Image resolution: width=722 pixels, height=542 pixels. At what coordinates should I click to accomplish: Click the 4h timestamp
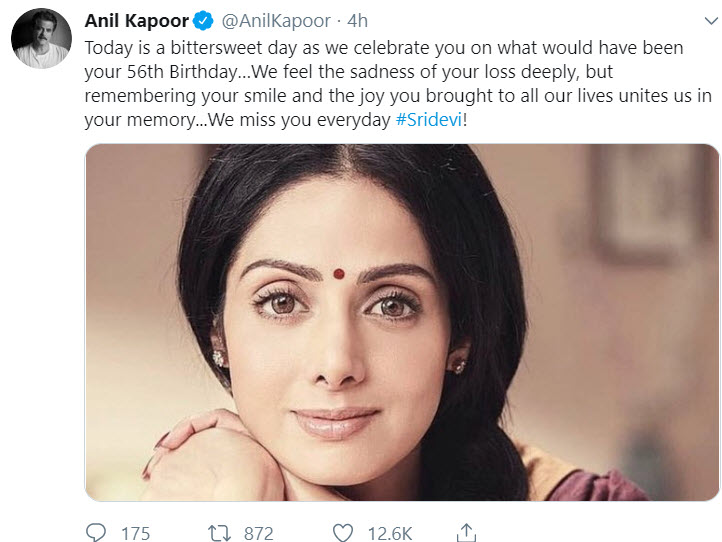coord(358,21)
